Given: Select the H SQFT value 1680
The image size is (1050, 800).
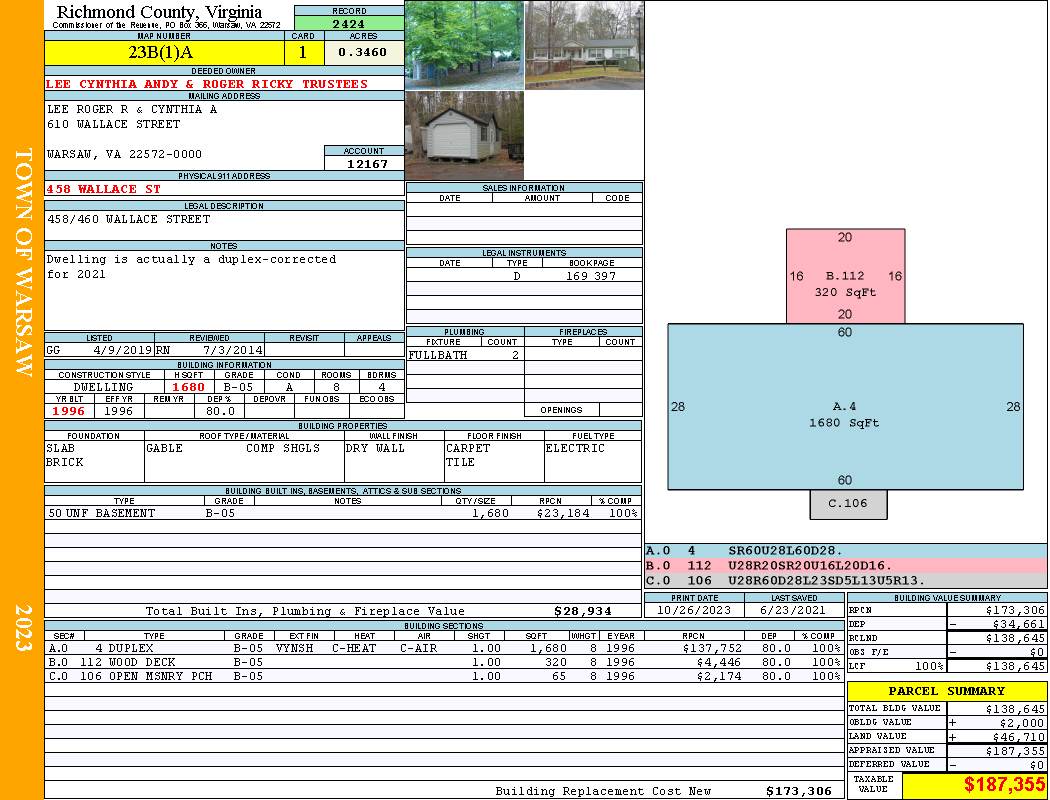Looking at the screenshot, I should pyautogui.click(x=189, y=387).
